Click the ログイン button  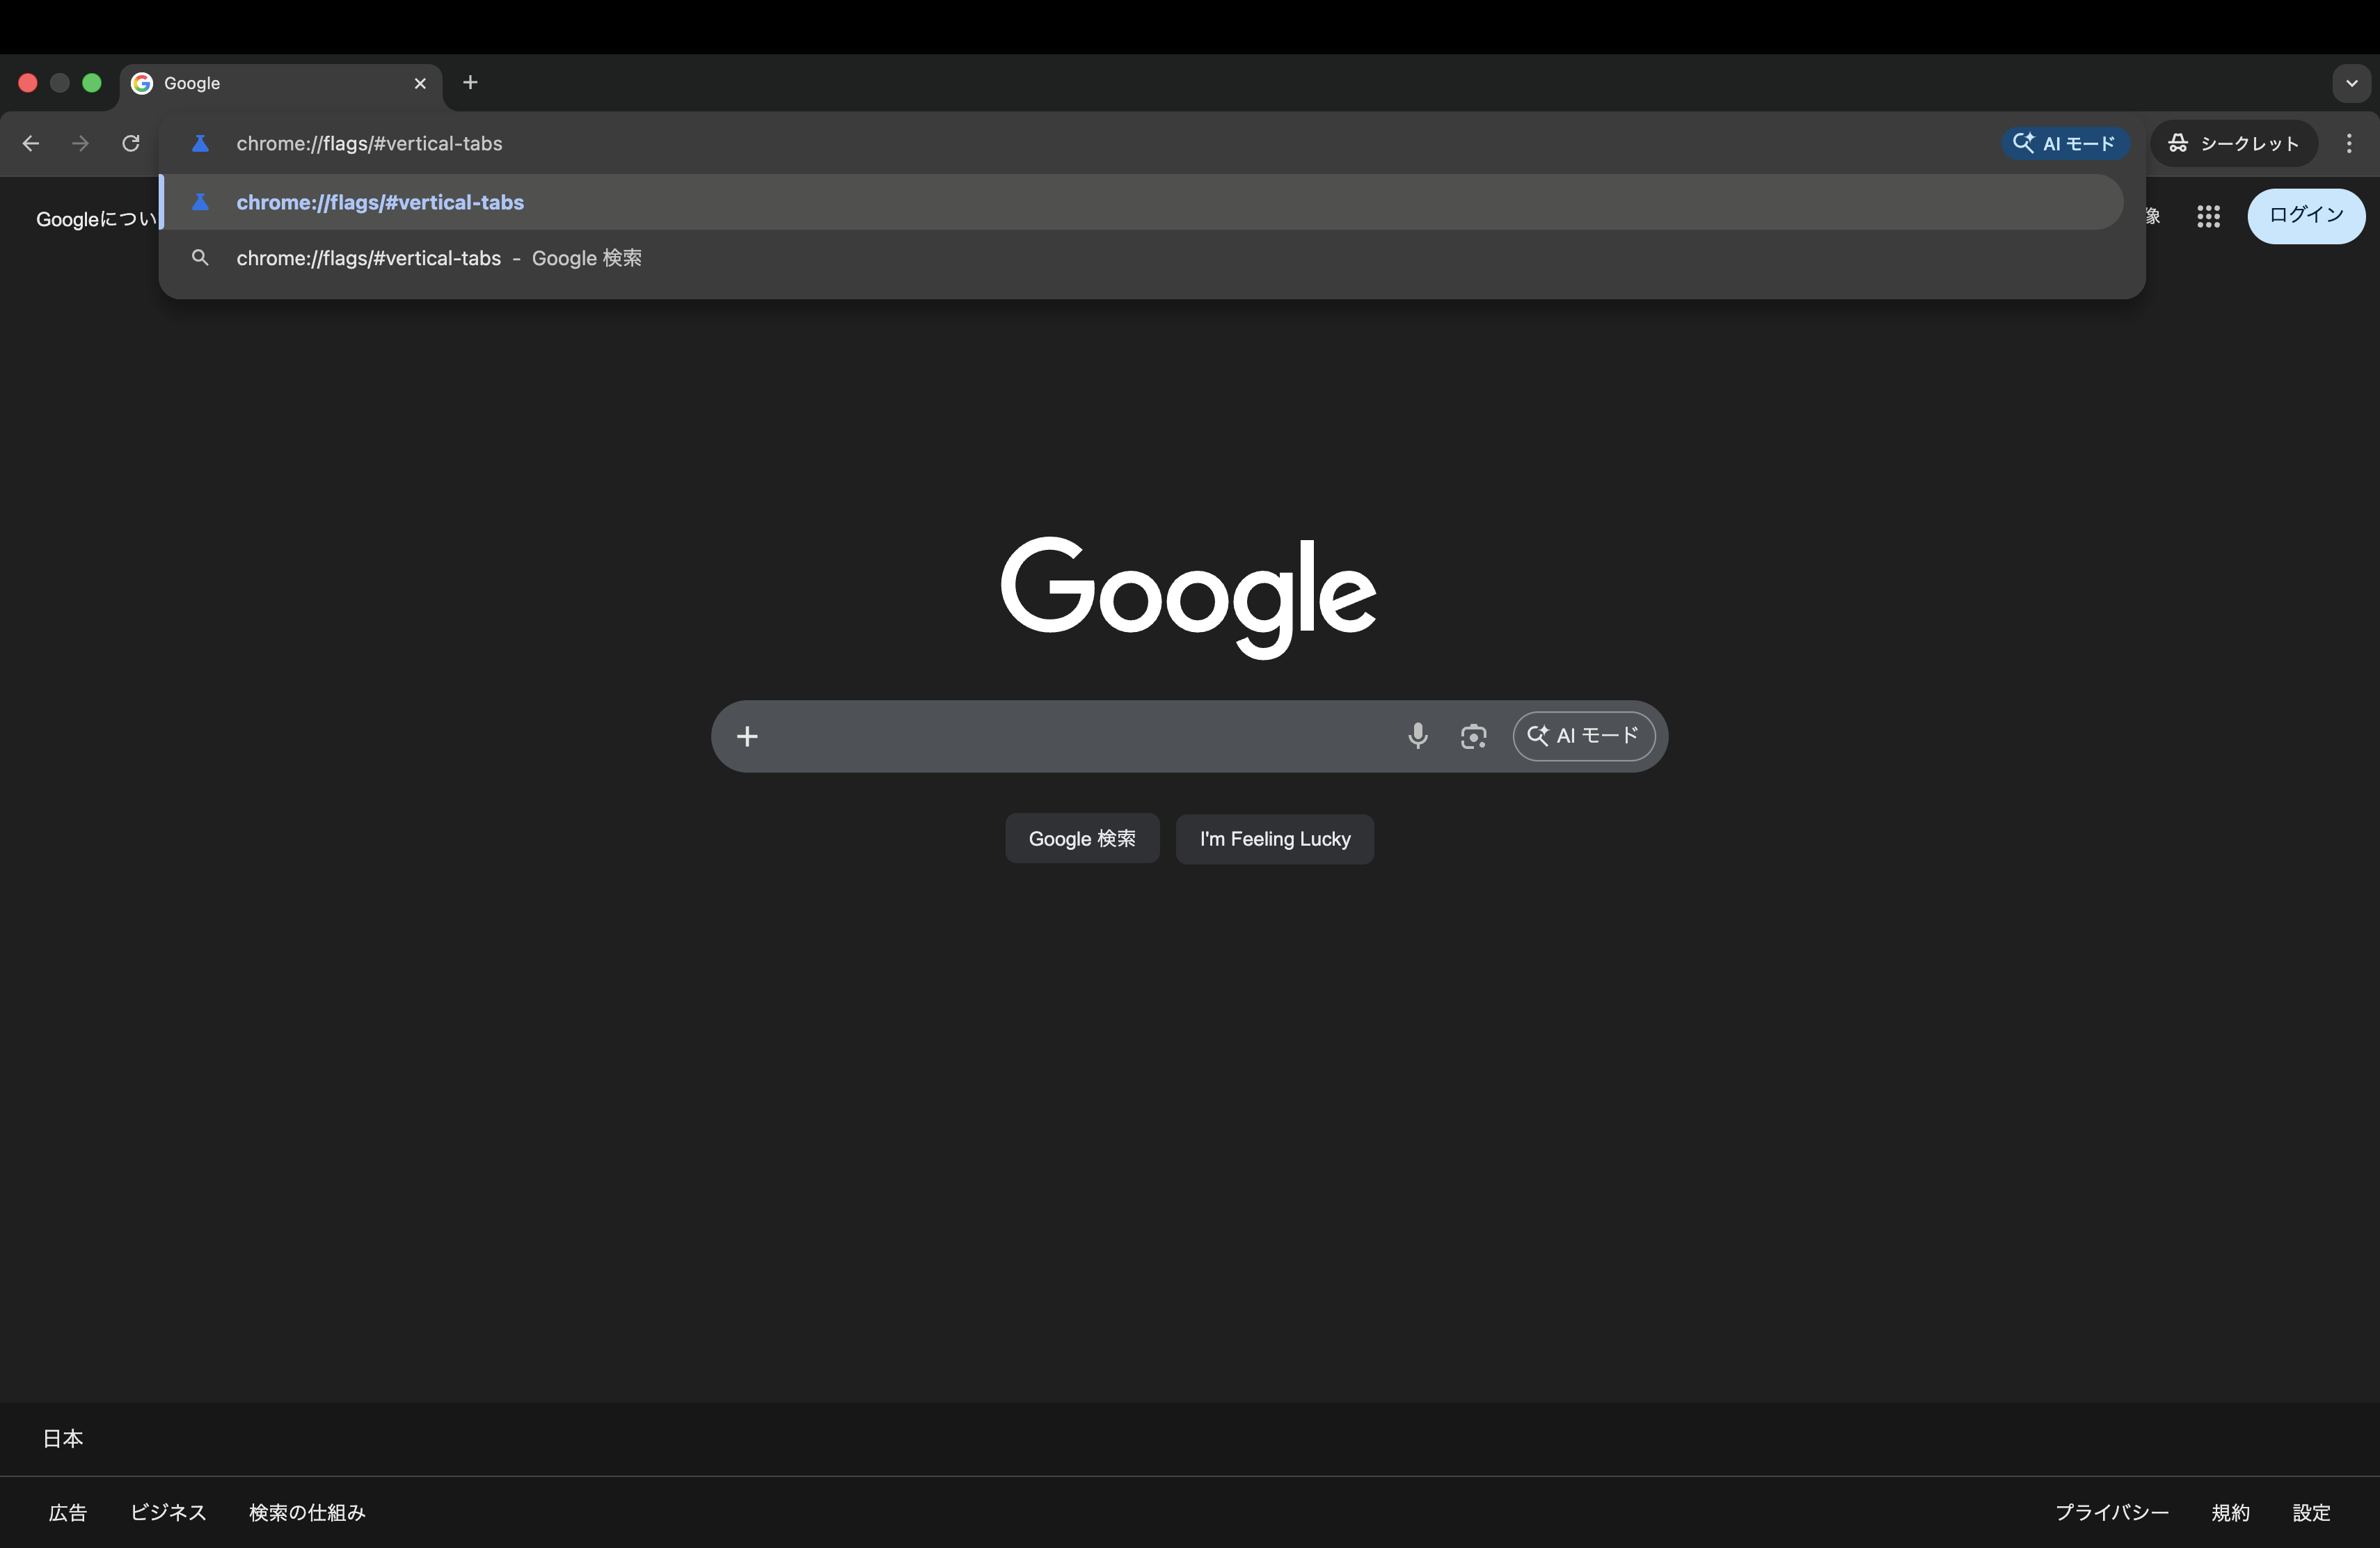2305,215
